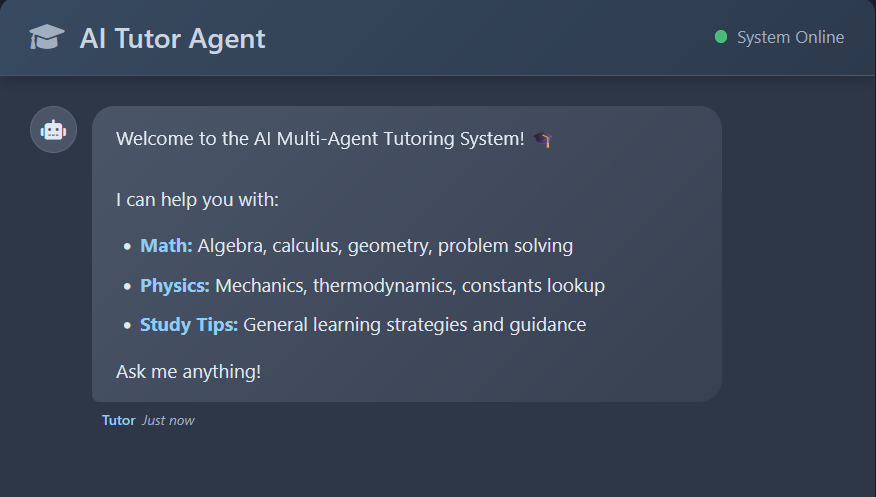
Task: Click the robot avatar icon
Action: coord(53,130)
